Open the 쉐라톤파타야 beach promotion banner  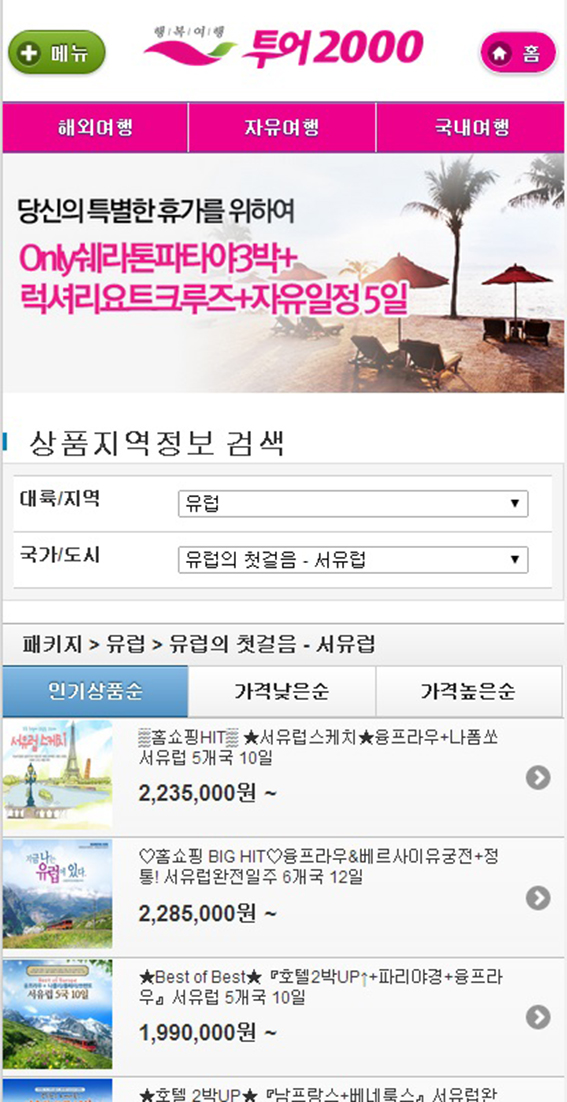(x=283, y=273)
